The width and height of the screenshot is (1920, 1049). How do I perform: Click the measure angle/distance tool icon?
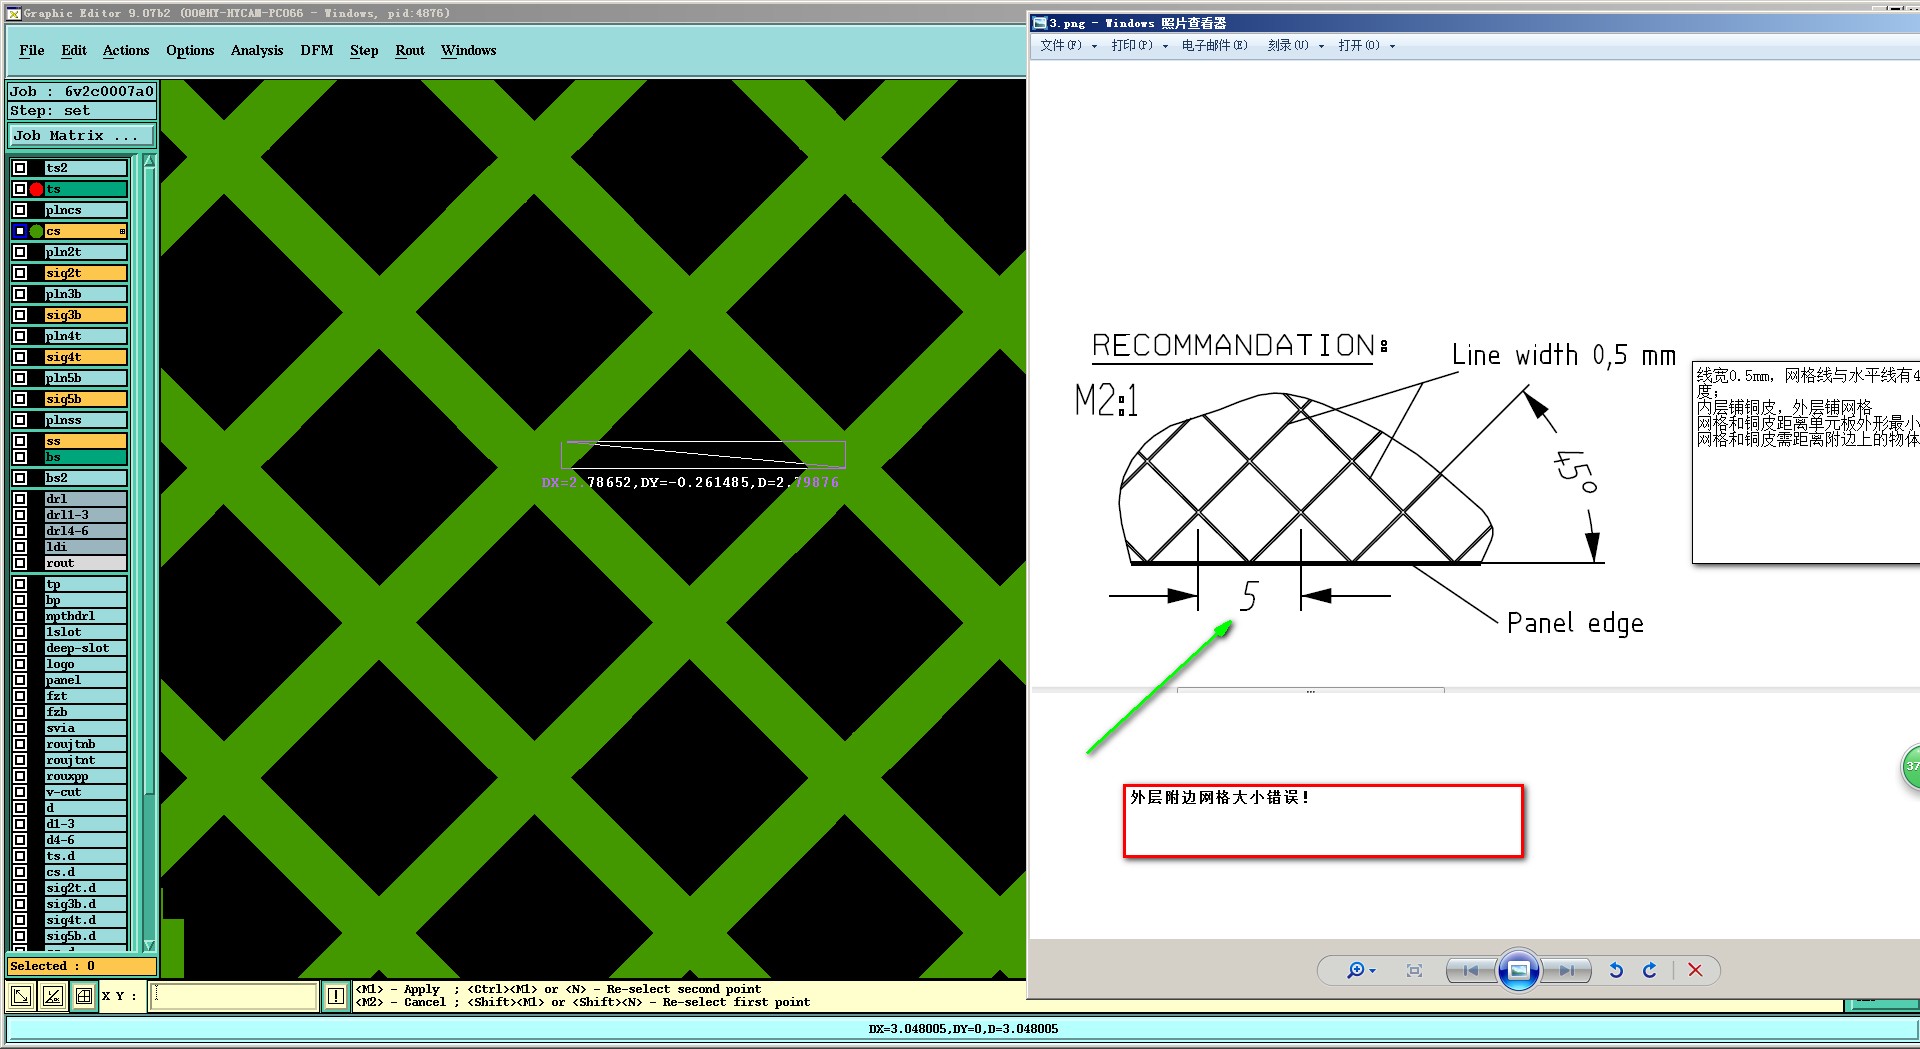53,996
